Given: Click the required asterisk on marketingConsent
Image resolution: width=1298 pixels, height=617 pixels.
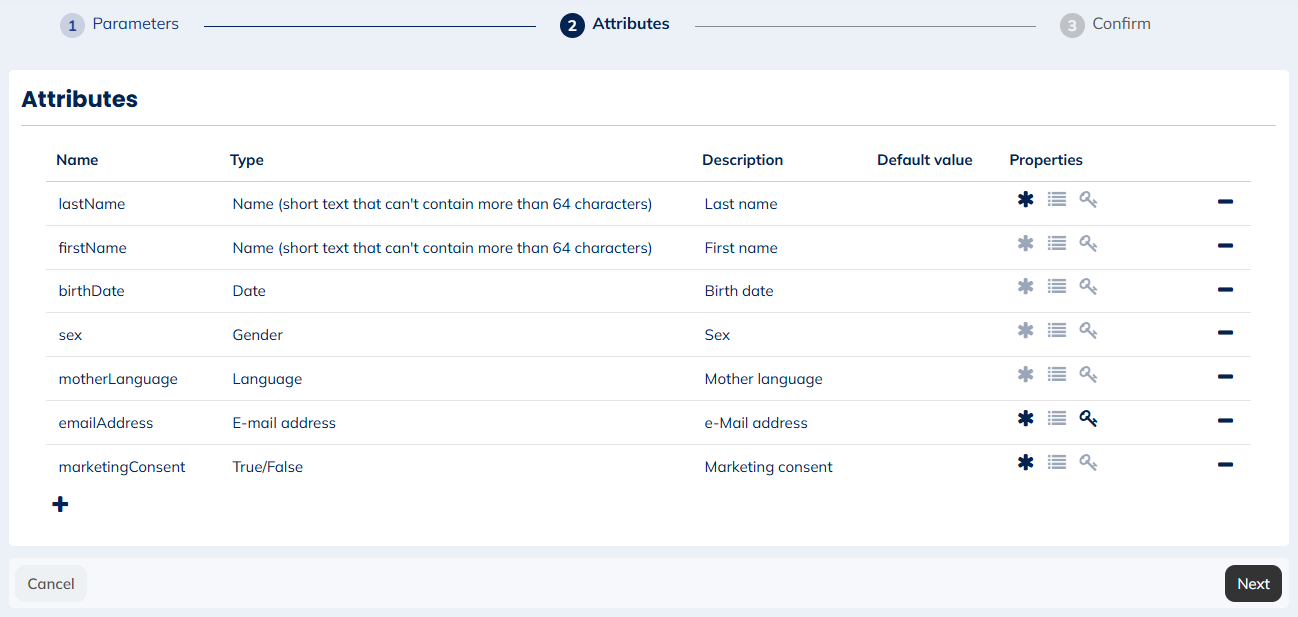Looking at the screenshot, I should coord(1025,462).
